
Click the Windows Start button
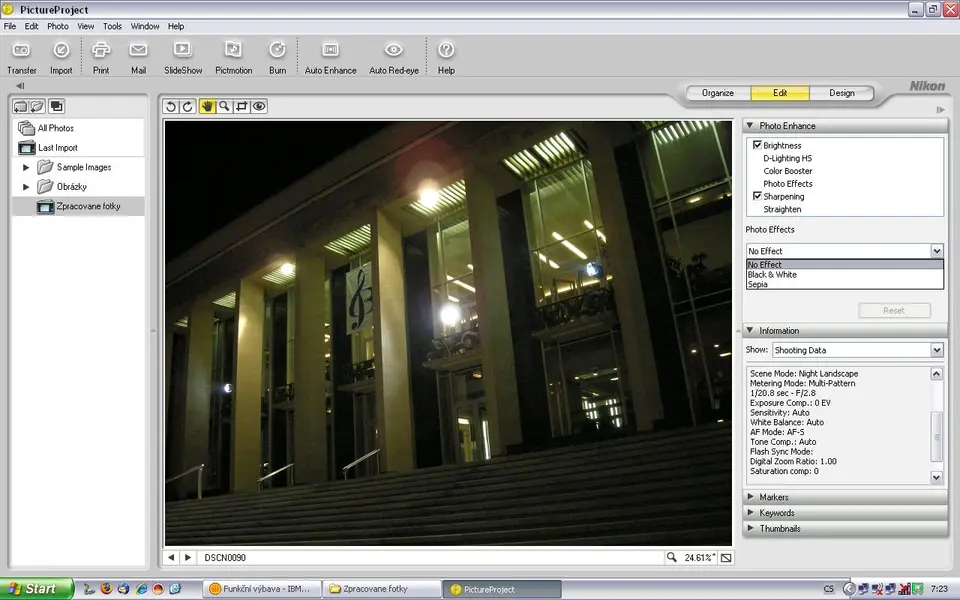coord(37,589)
